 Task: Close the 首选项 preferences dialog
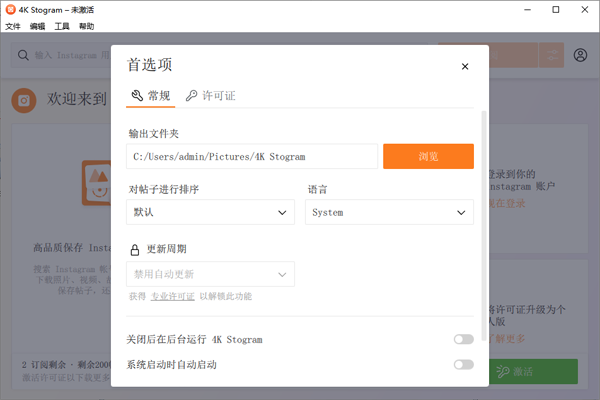click(465, 67)
